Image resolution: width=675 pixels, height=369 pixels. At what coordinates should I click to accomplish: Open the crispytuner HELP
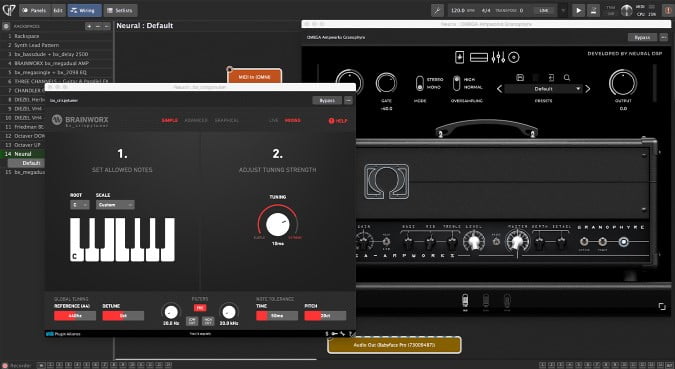coord(338,121)
